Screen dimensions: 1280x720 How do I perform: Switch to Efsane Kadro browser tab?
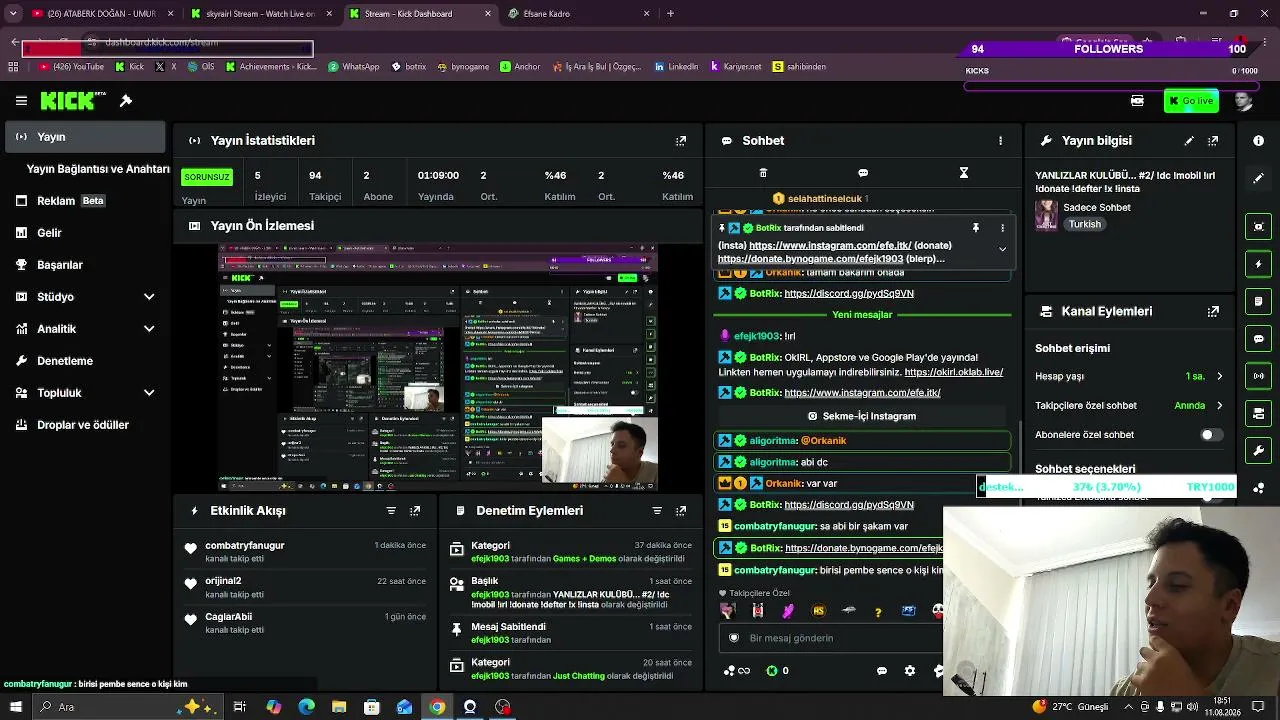[x=579, y=14]
